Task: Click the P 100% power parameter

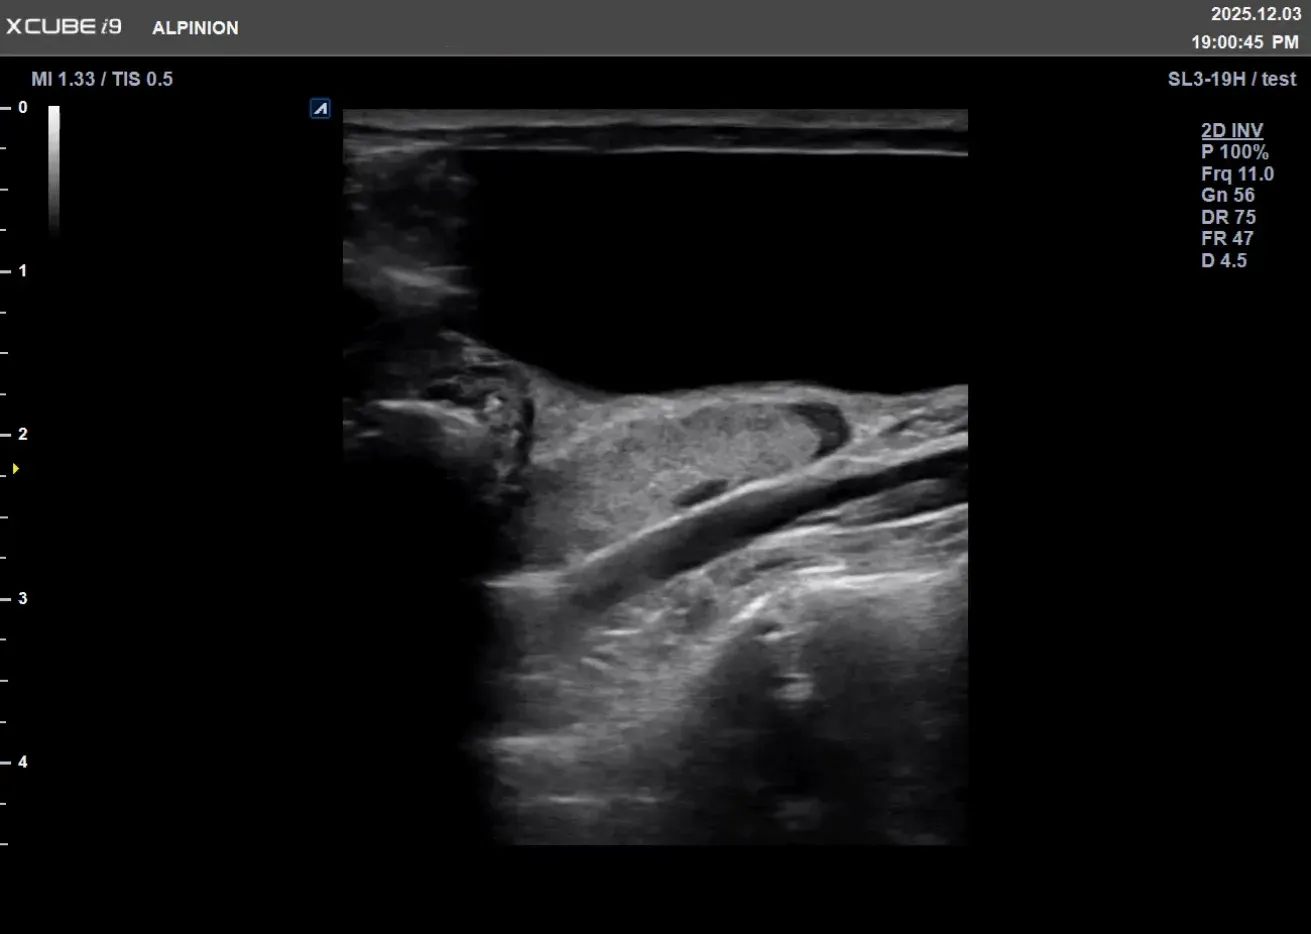Action: pyautogui.click(x=1234, y=152)
